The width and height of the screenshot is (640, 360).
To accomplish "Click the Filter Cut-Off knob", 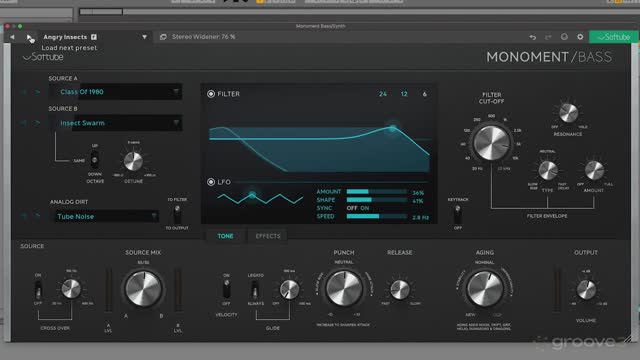I will click(491, 143).
